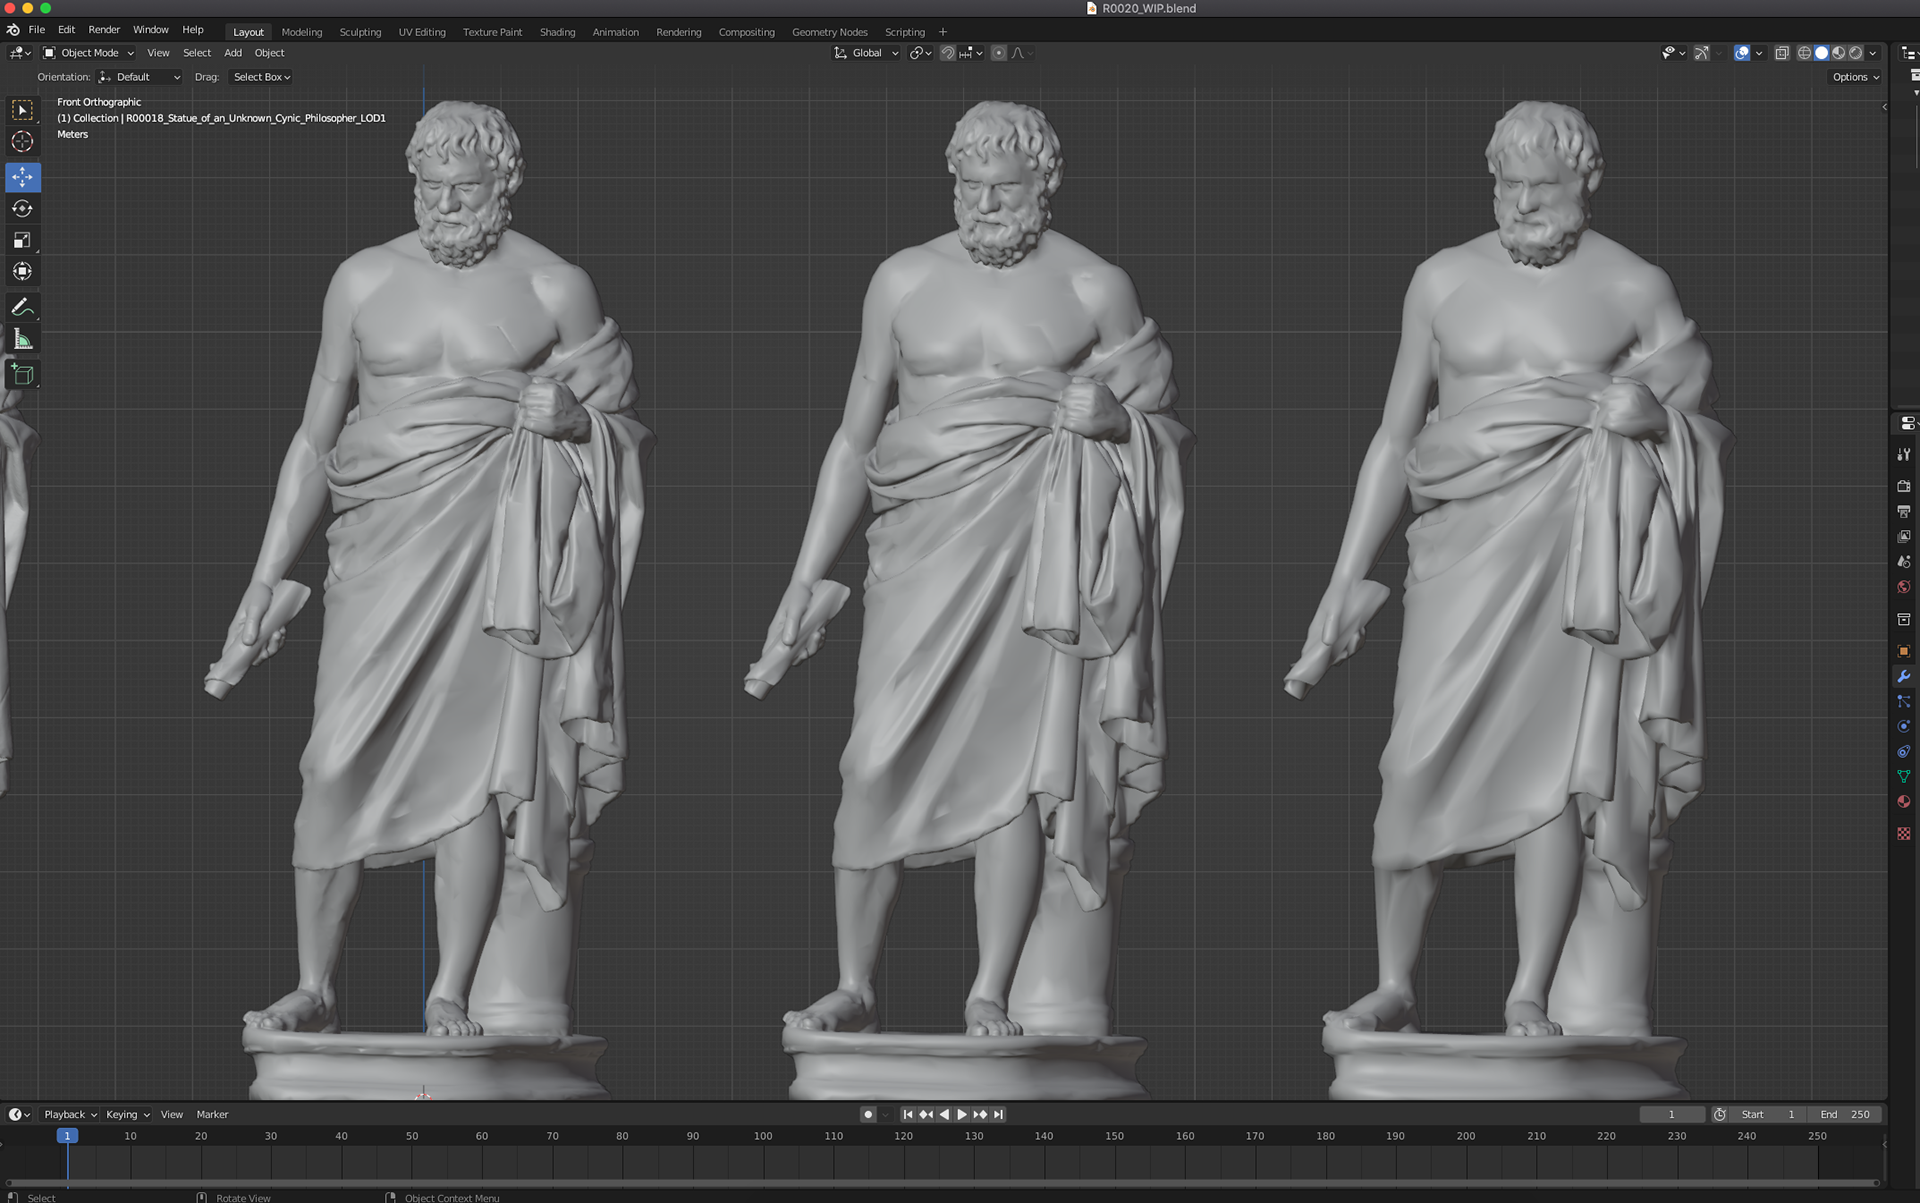Play the animation forward
Image resolution: width=1920 pixels, height=1203 pixels.
(x=962, y=1114)
